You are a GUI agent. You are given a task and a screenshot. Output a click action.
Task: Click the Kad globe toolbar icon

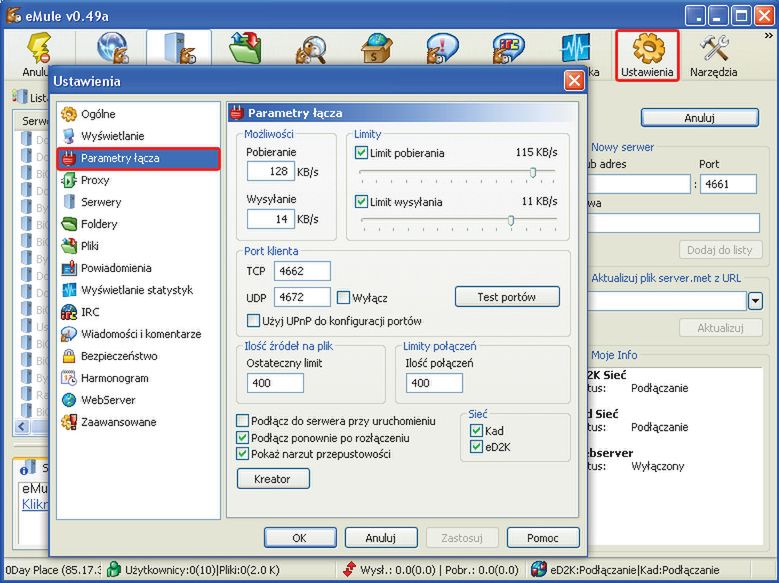tap(113, 48)
